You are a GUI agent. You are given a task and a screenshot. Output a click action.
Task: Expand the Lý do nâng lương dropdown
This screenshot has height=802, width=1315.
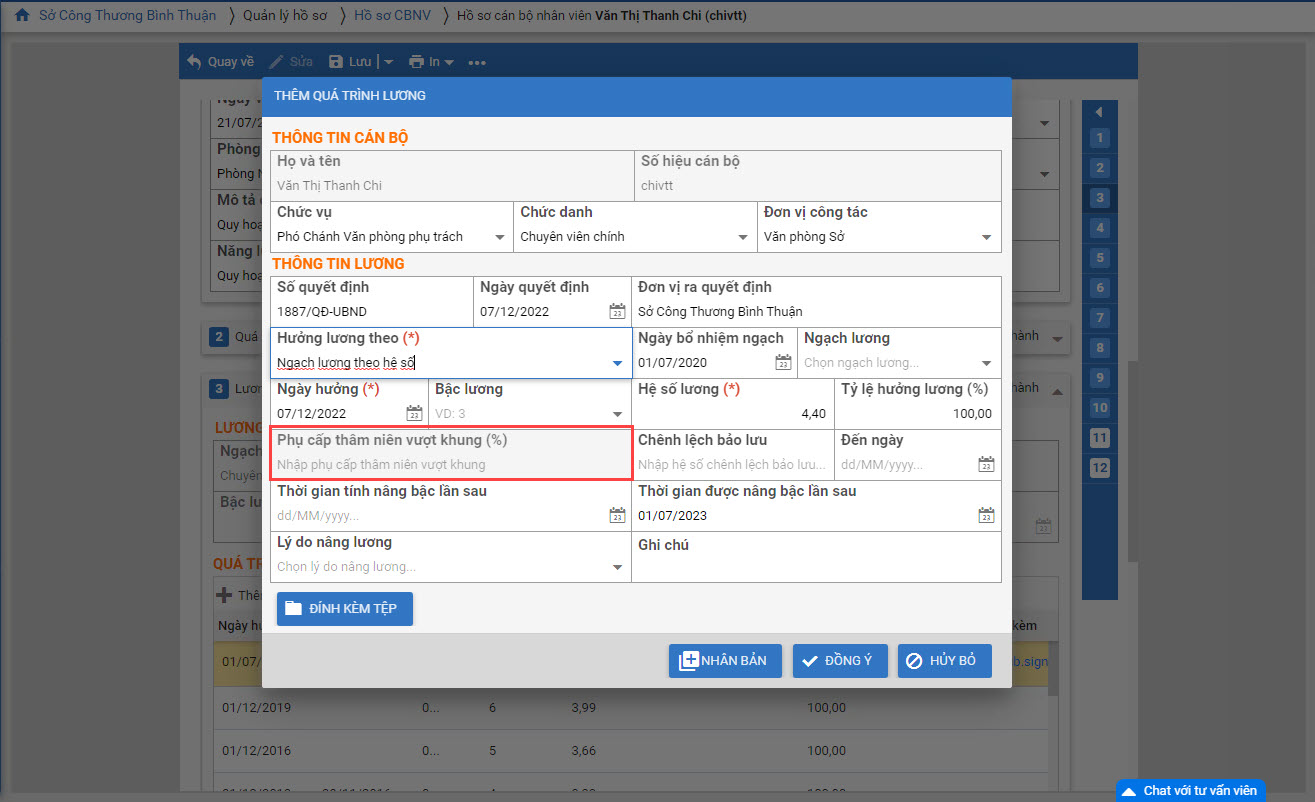tap(617, 568)
